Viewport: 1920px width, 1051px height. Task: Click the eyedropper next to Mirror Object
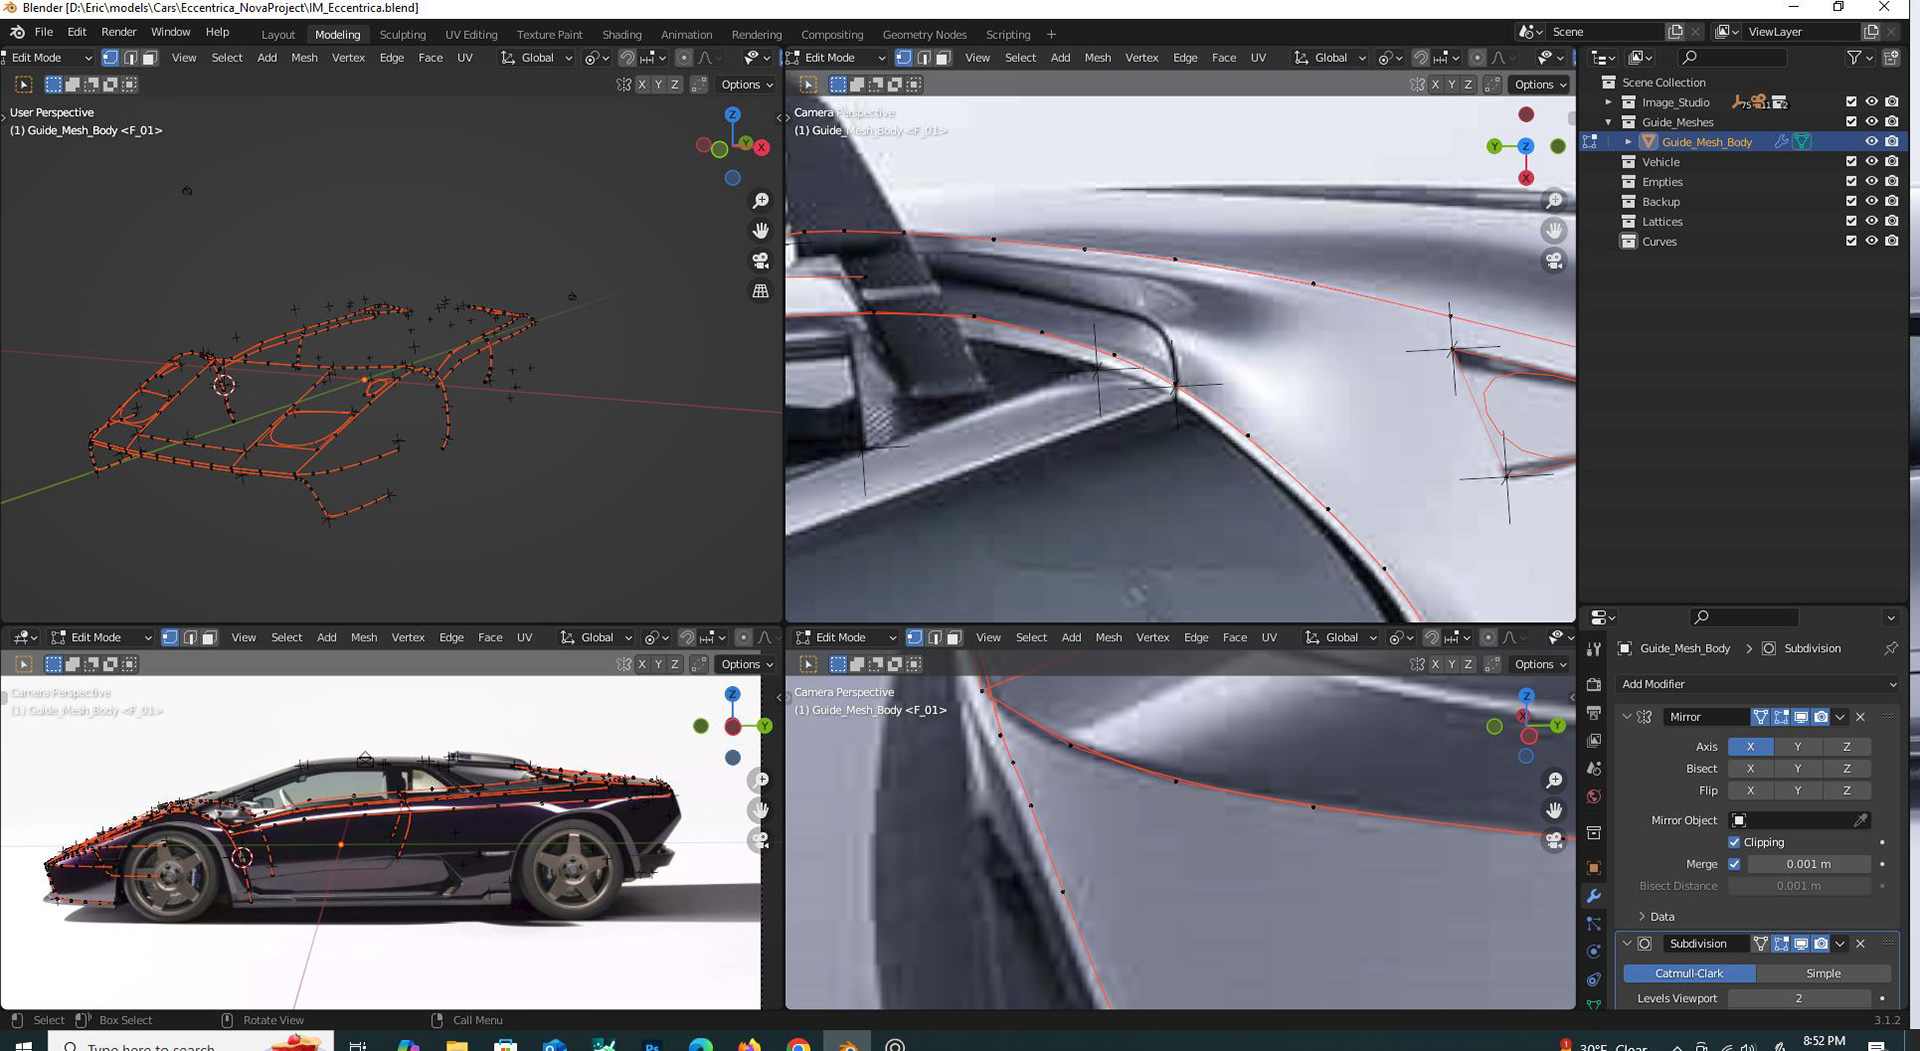click(x=1860, y=820)
